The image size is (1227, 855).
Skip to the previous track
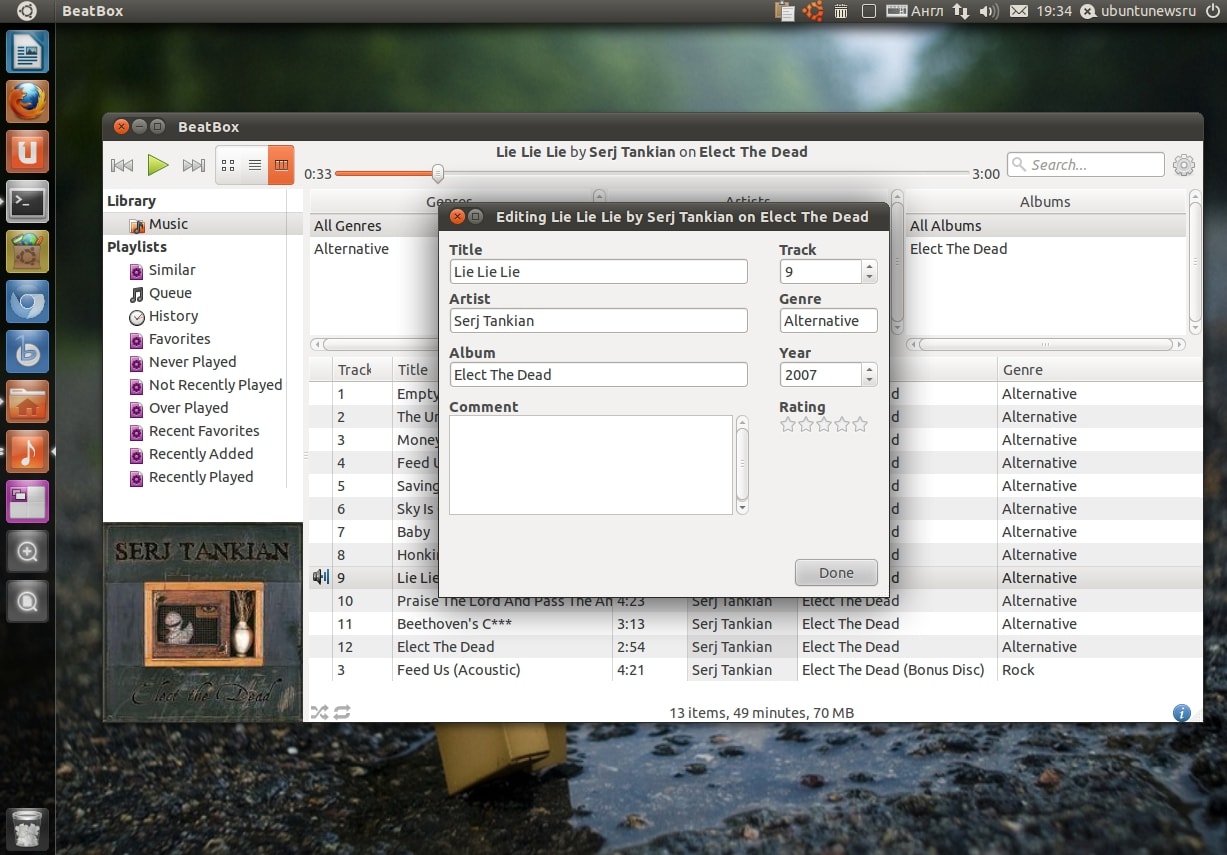(121, 165)
